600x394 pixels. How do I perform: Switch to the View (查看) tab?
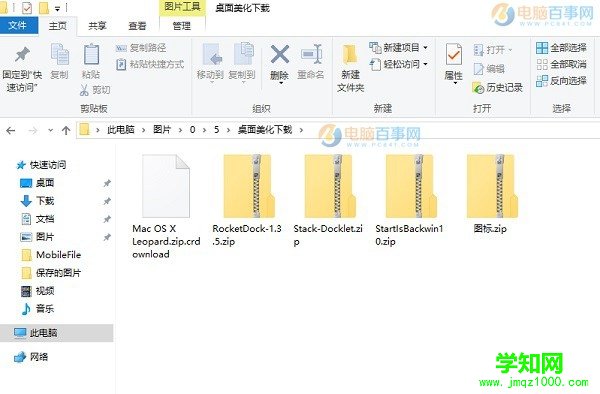click(137, 26)
